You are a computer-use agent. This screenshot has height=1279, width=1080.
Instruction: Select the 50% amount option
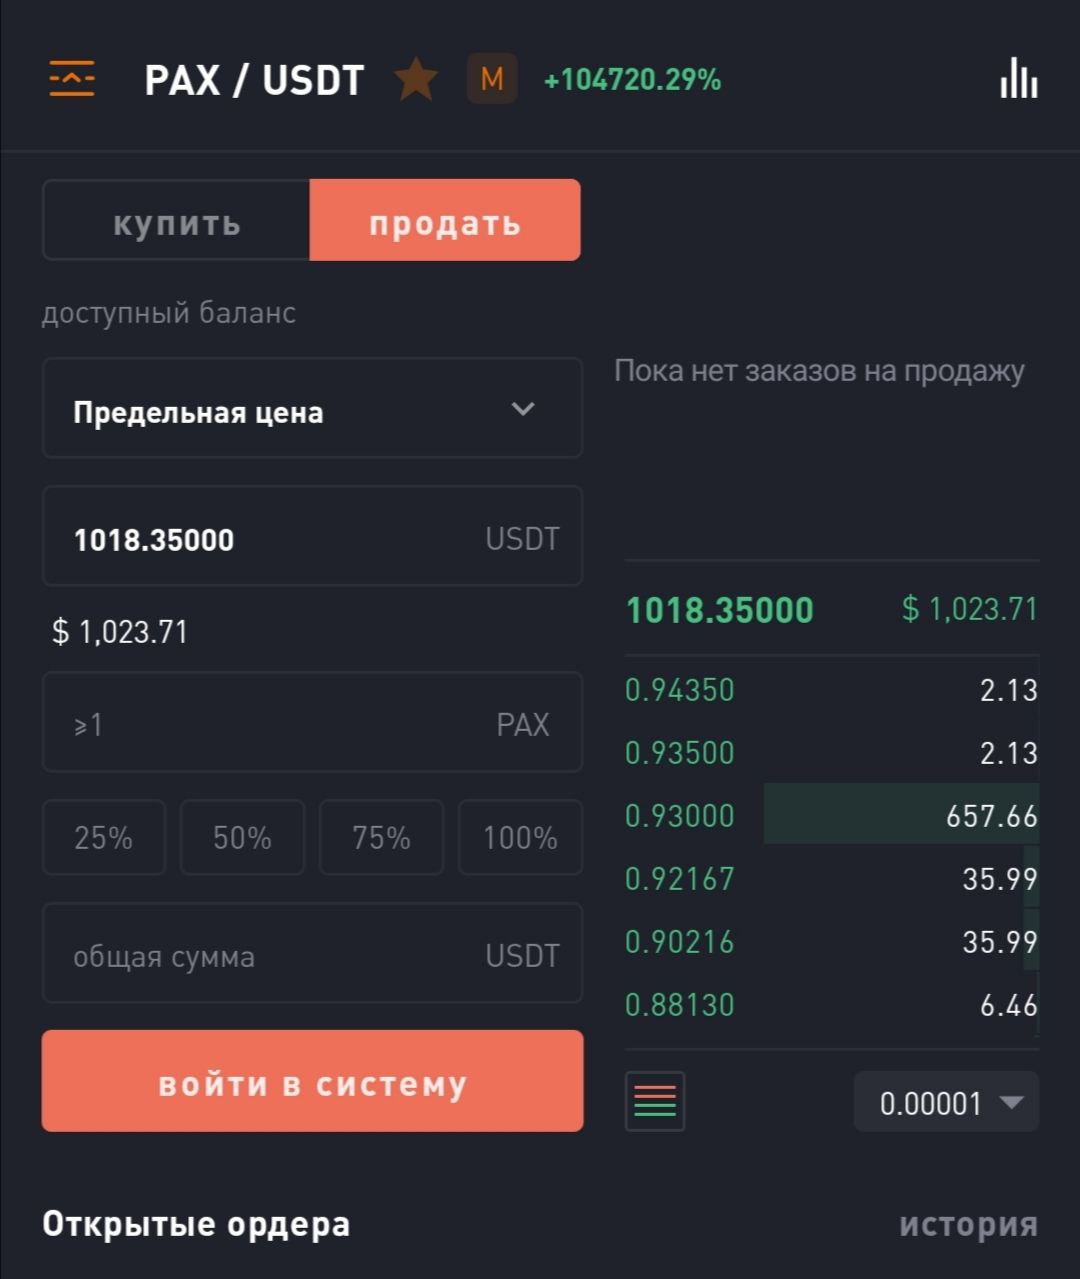point(242,837)
